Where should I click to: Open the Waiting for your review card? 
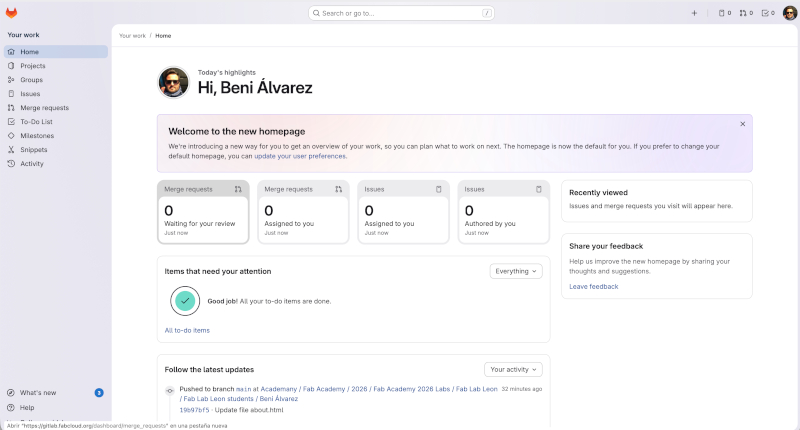[x=203, y=212]
